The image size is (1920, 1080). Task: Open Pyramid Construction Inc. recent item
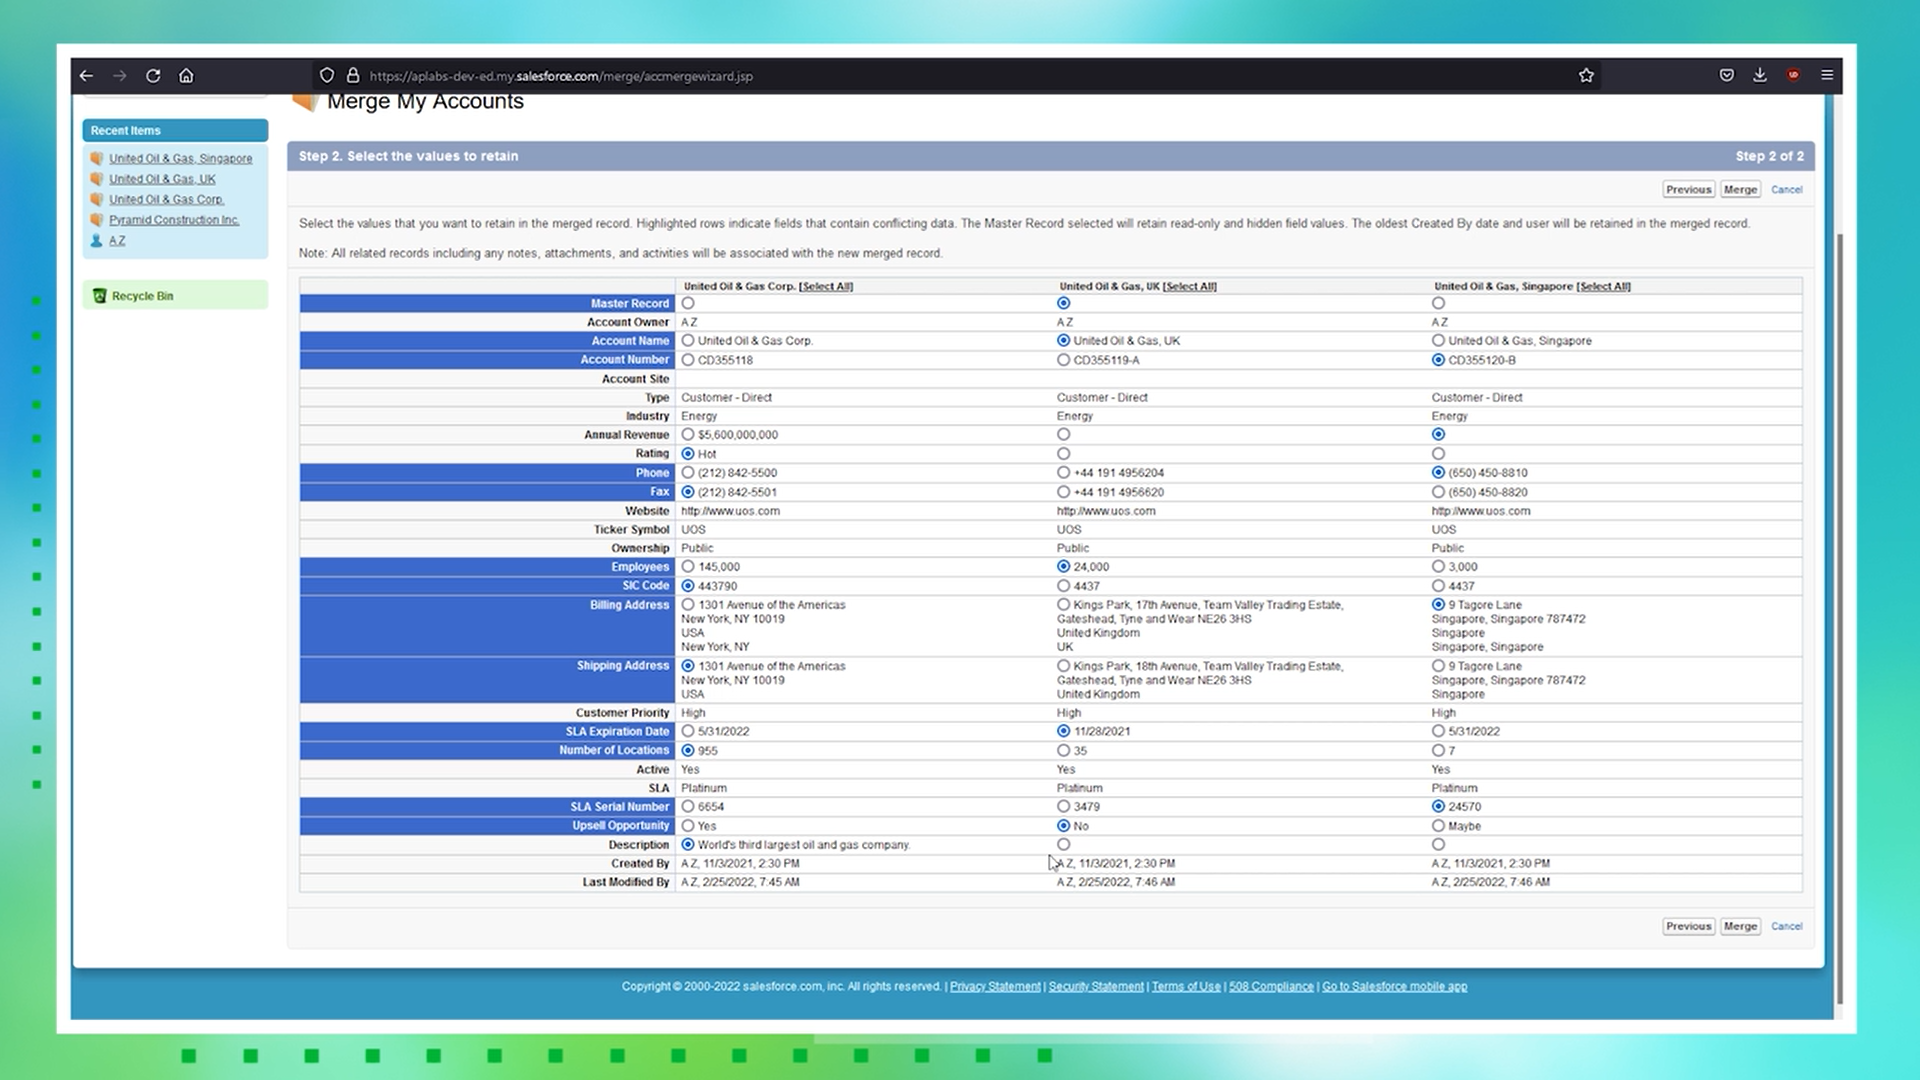click(x=174, y=221)
